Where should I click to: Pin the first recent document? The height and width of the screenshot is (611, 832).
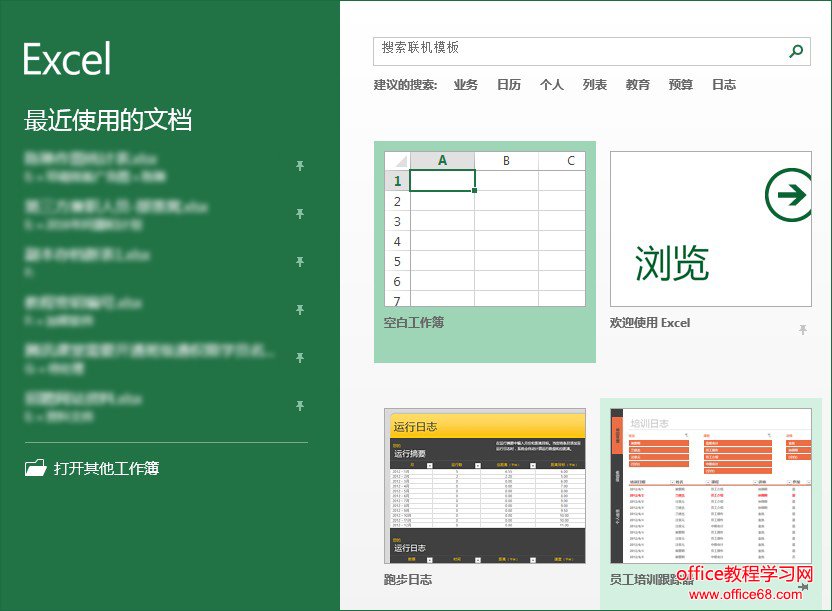click(x=300, y=166)
